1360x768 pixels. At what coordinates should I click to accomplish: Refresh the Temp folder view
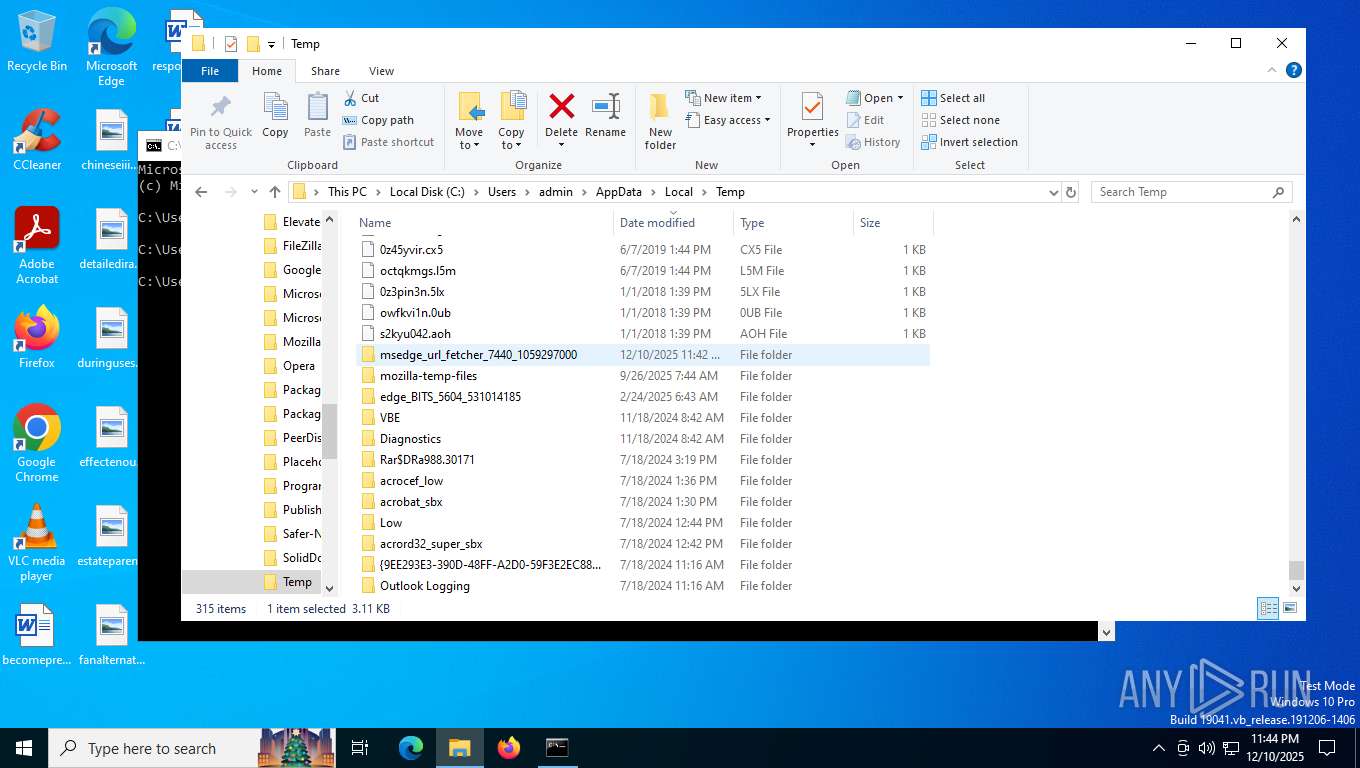[x=1071, y=192]
